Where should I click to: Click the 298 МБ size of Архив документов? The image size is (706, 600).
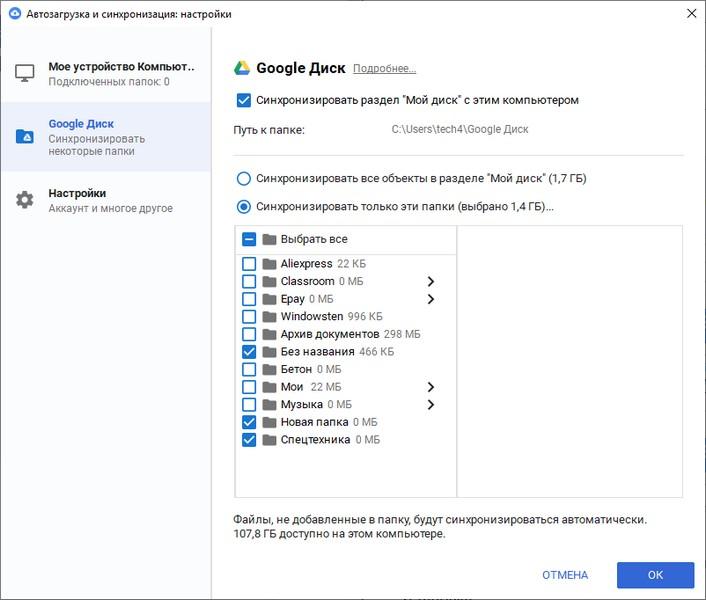pyautogui.click(x=402, y=334)
